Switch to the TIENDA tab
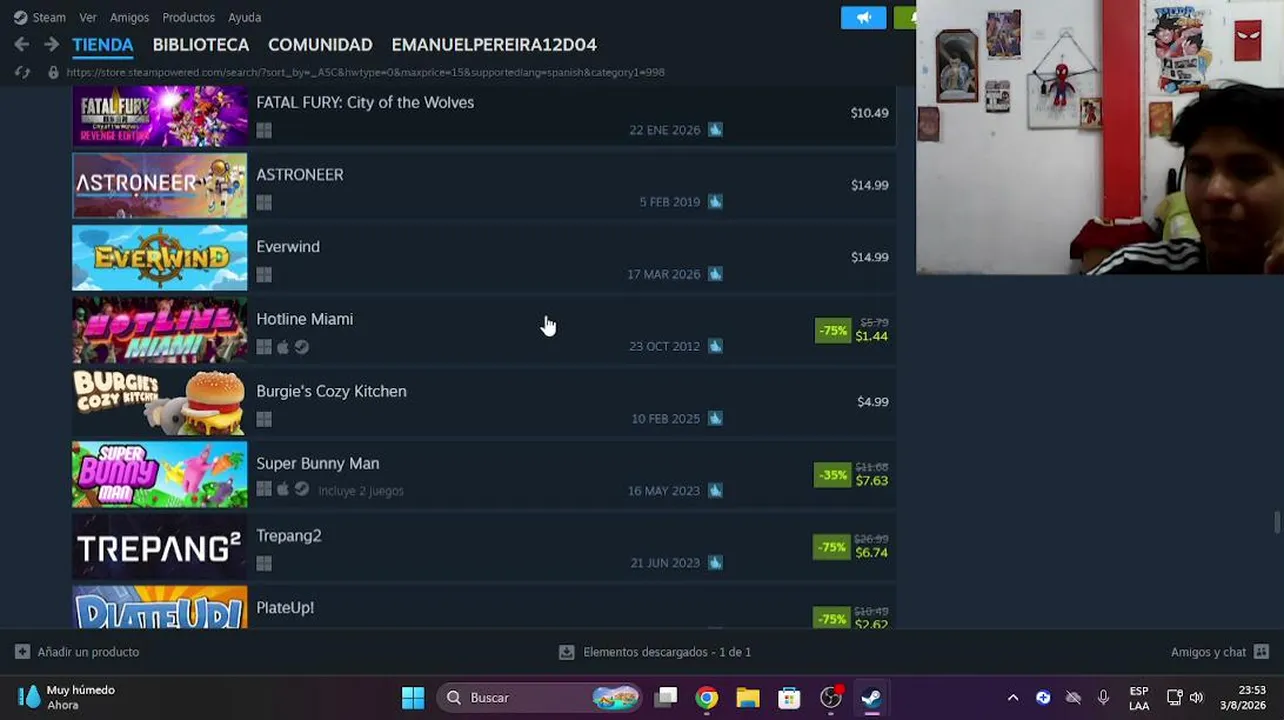The width and height of the screenshot is (1284, 720). pos(102,45)
